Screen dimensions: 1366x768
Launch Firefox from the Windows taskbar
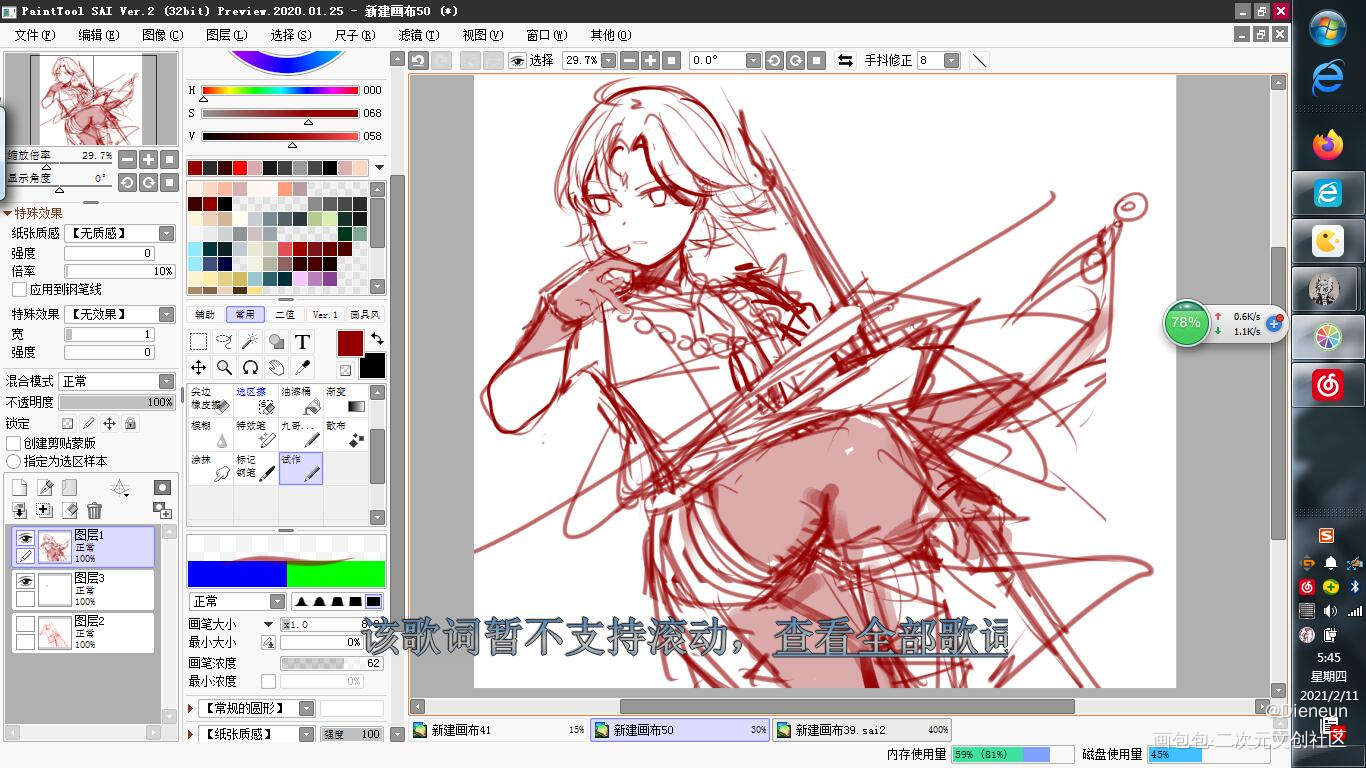(x=1328, y=146)
